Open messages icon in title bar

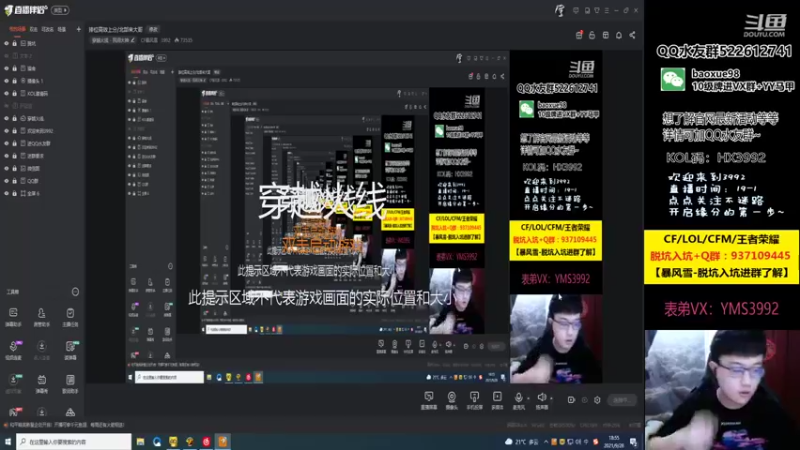point(576,10)
